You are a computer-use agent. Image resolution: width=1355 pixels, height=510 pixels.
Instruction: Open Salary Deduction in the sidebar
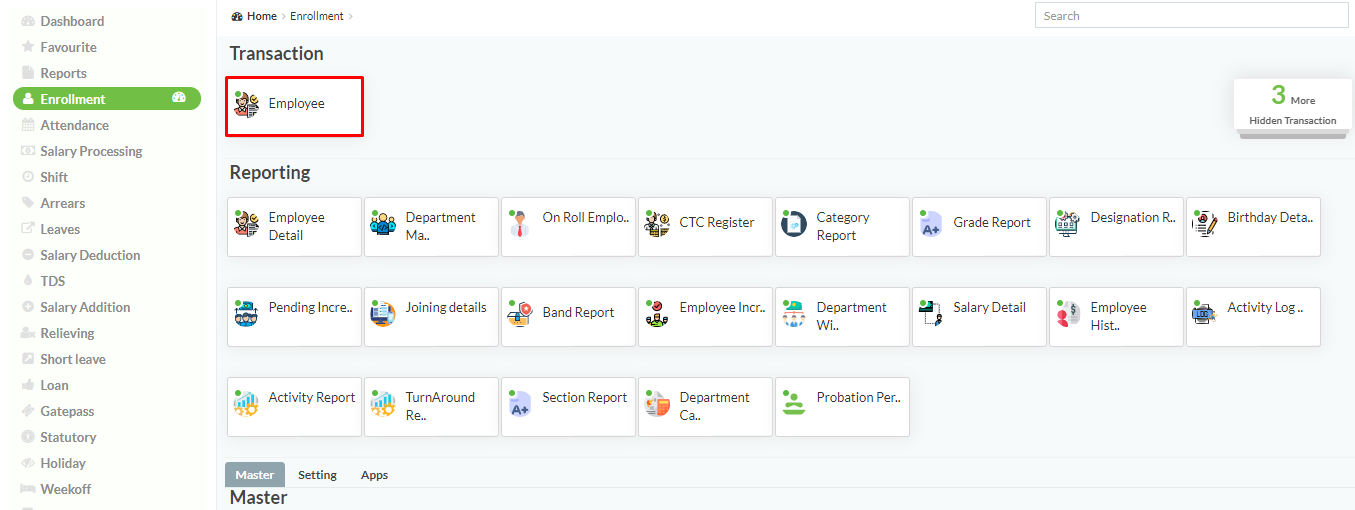(x=90, y=255)
